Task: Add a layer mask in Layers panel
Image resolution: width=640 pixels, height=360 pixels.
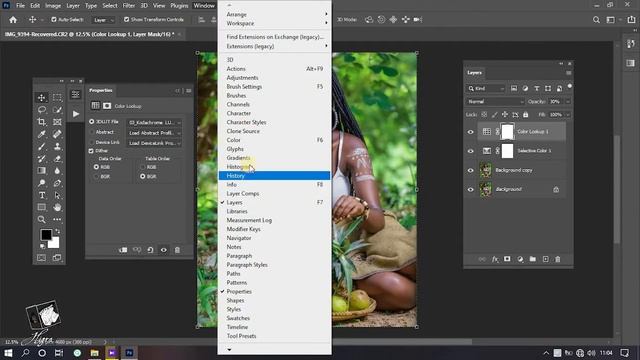Action: [x=507, y=259]
